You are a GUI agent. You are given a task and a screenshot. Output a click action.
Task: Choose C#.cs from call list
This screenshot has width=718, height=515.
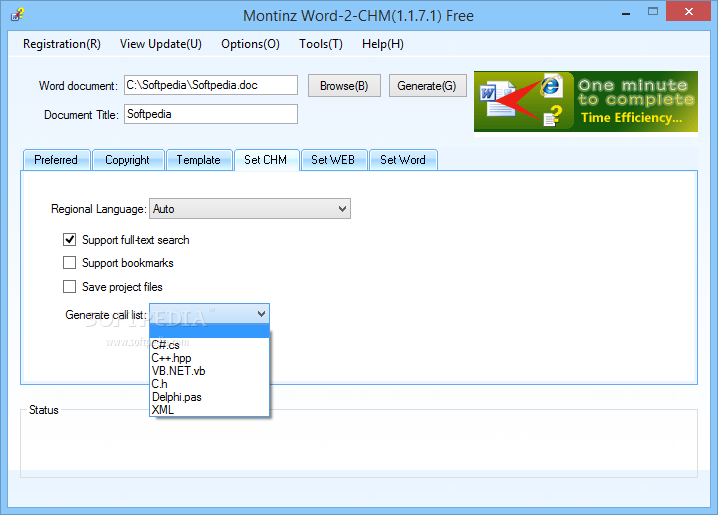pyautogui.click(x=209, y=345)
